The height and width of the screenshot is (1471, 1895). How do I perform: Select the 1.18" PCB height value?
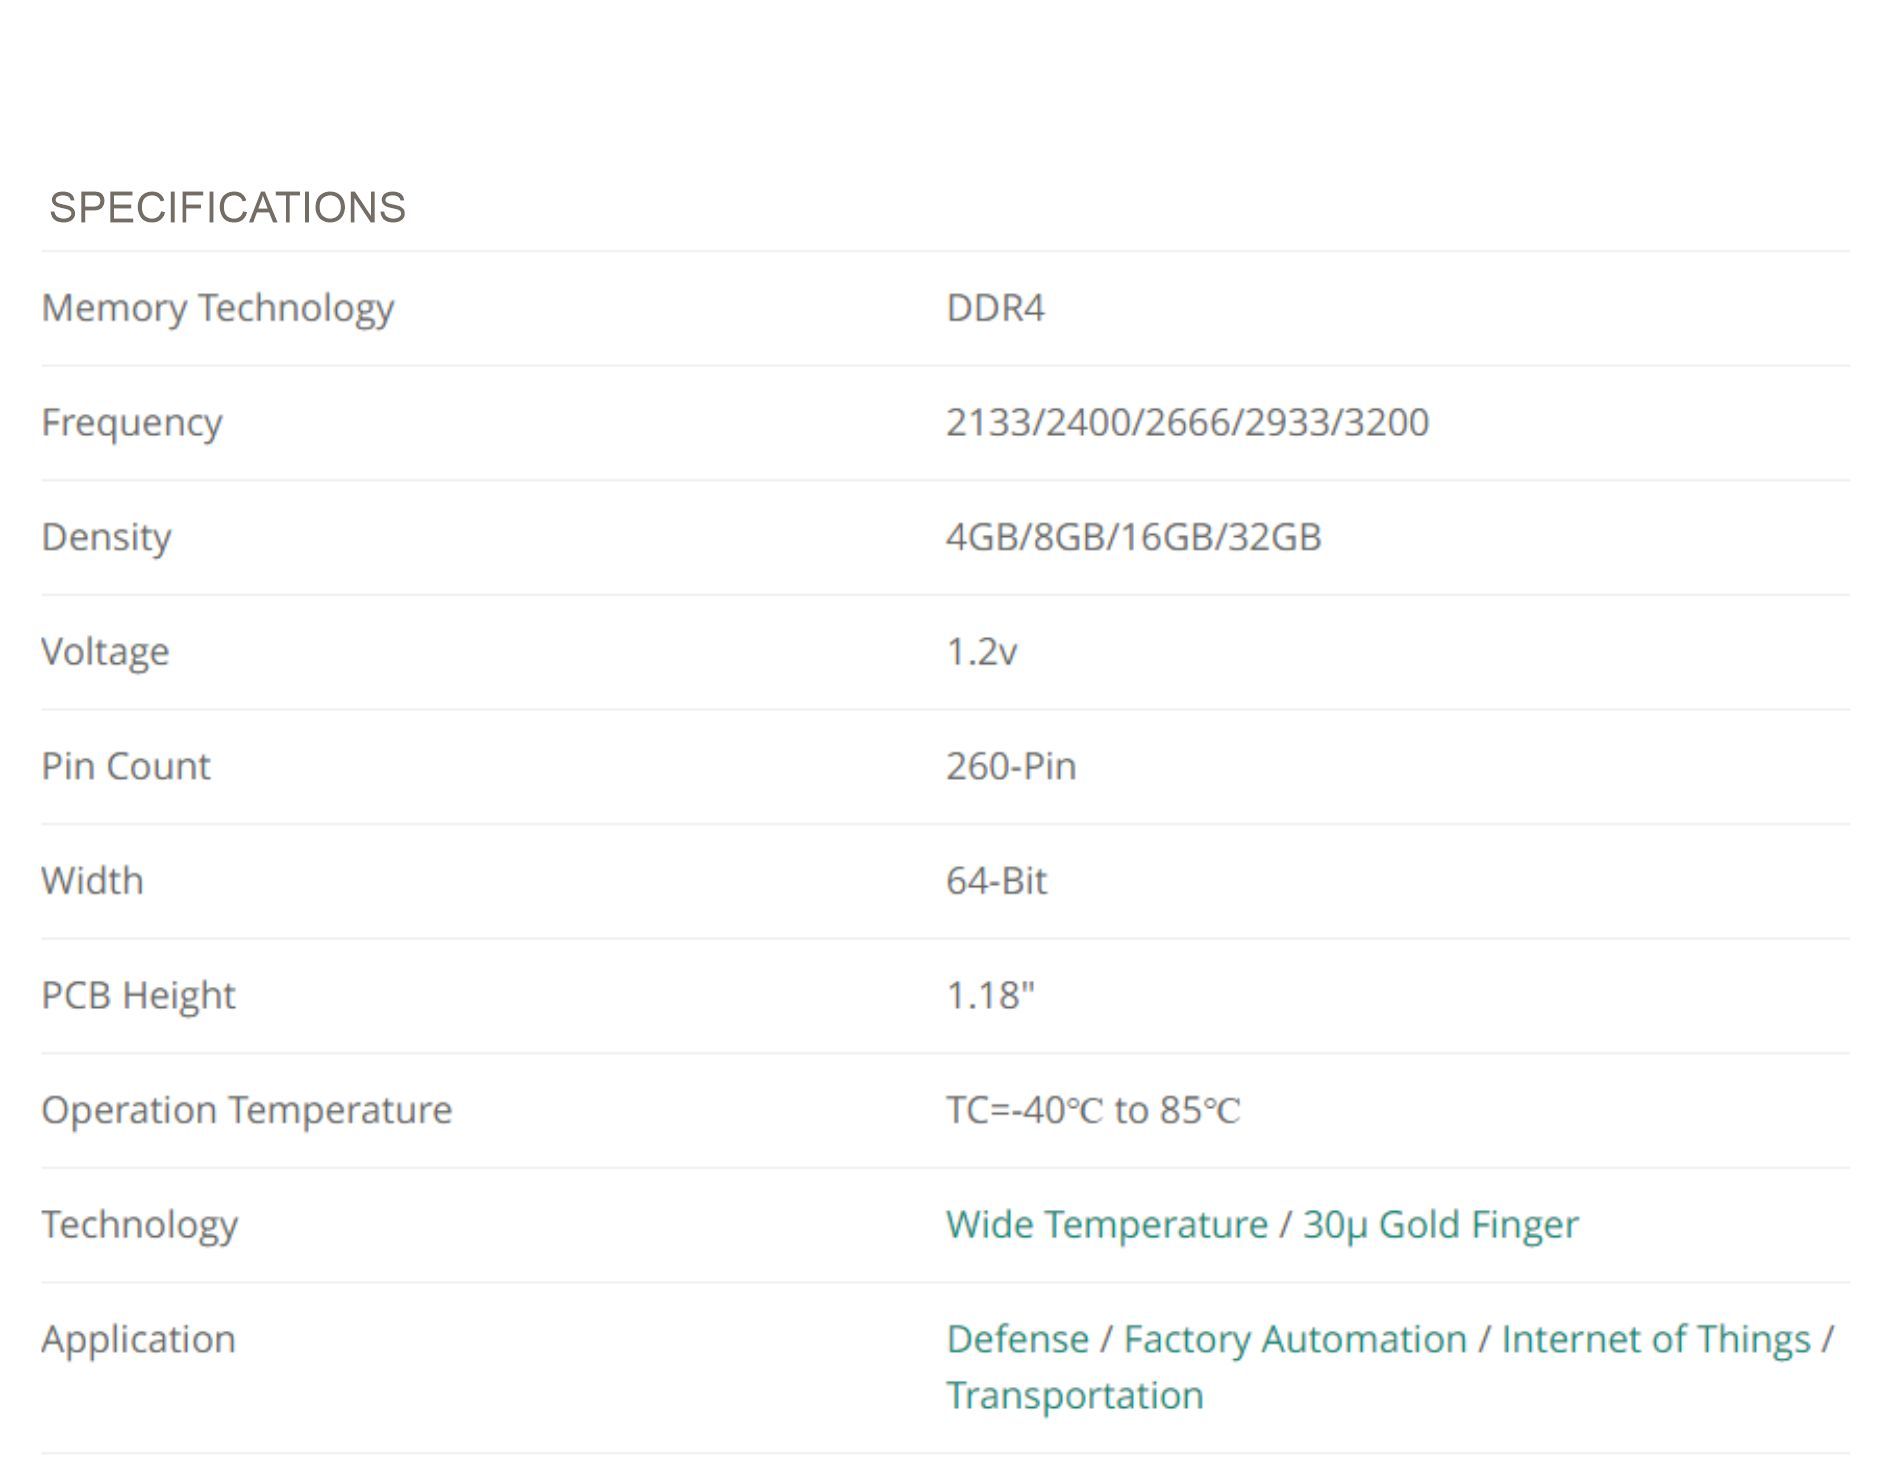(990, 995)
